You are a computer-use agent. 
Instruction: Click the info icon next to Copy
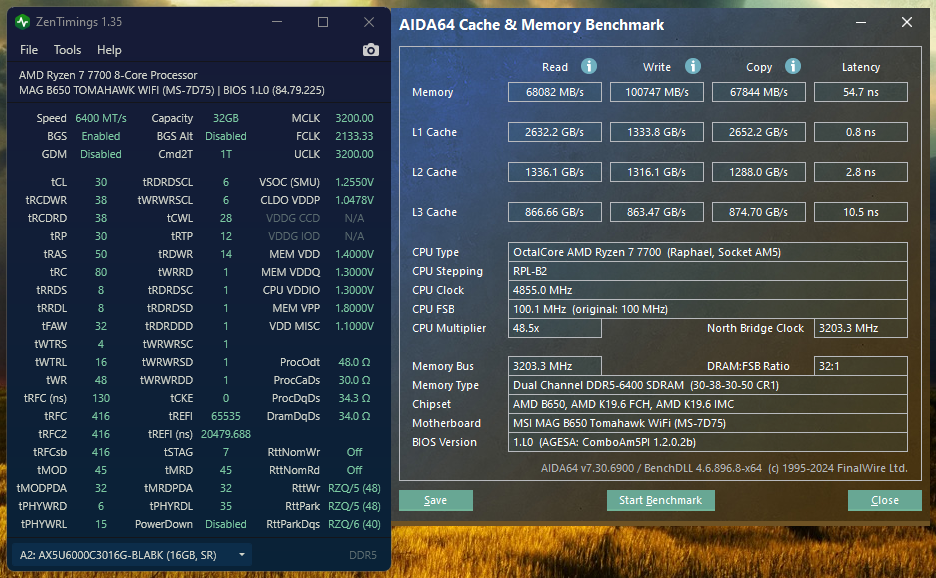[x=793, y=66]
